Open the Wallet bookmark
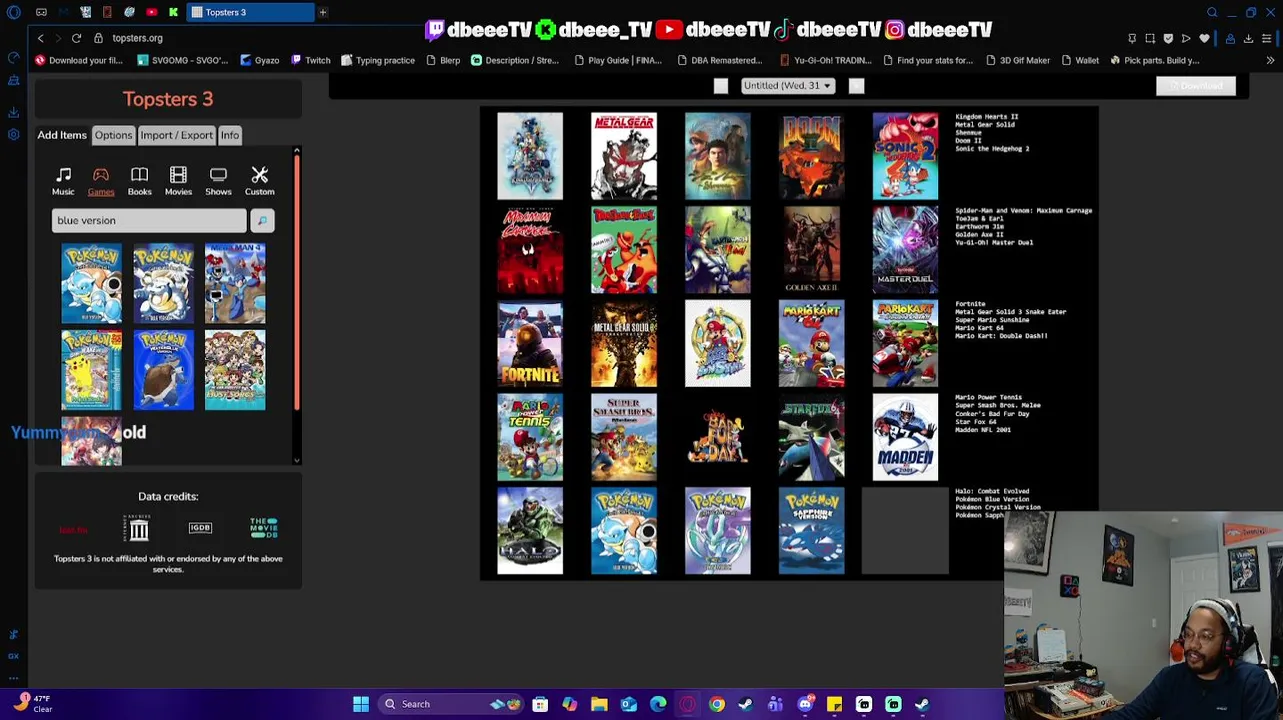 pyautogui.click(x=1080, y=60)
